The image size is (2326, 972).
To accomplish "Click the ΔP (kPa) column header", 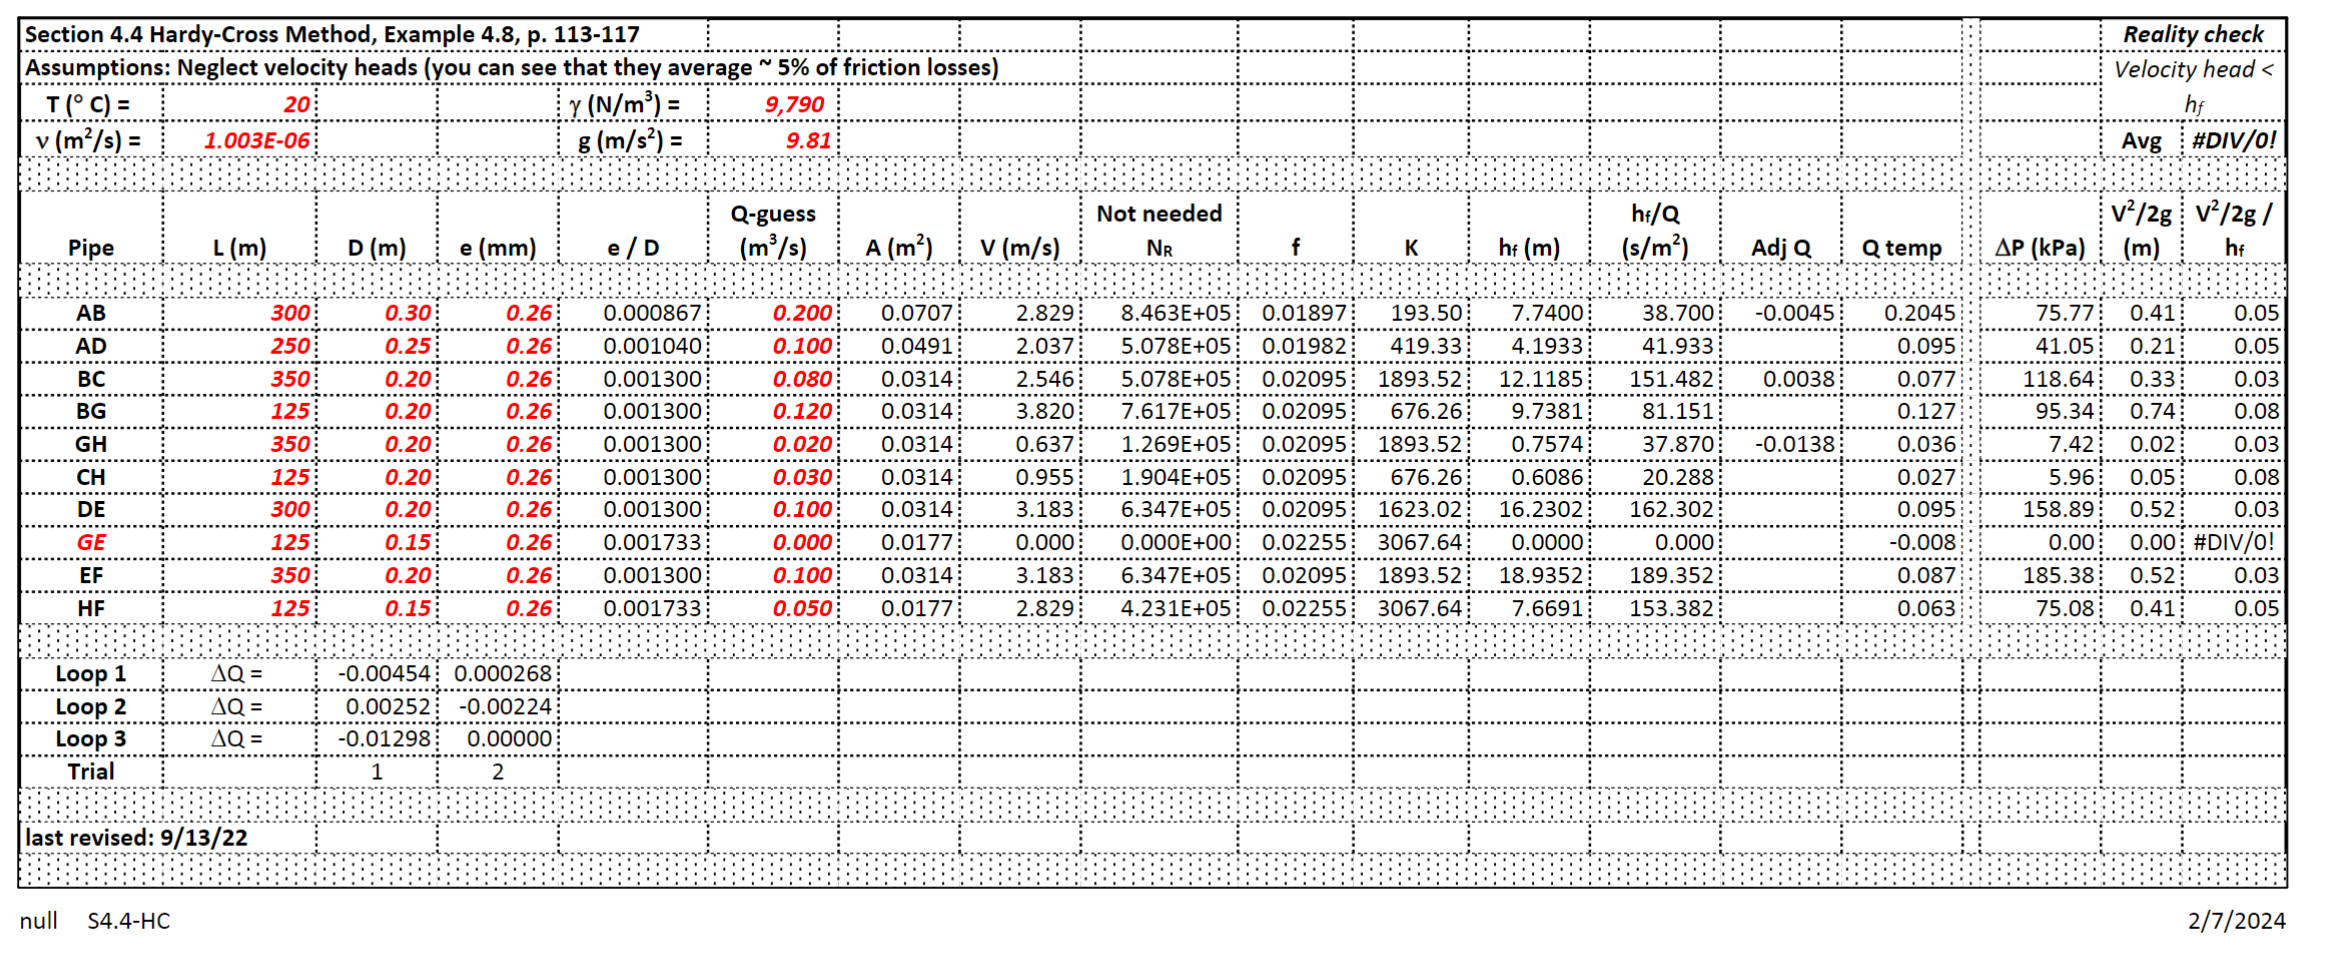I will point(2040,248).
